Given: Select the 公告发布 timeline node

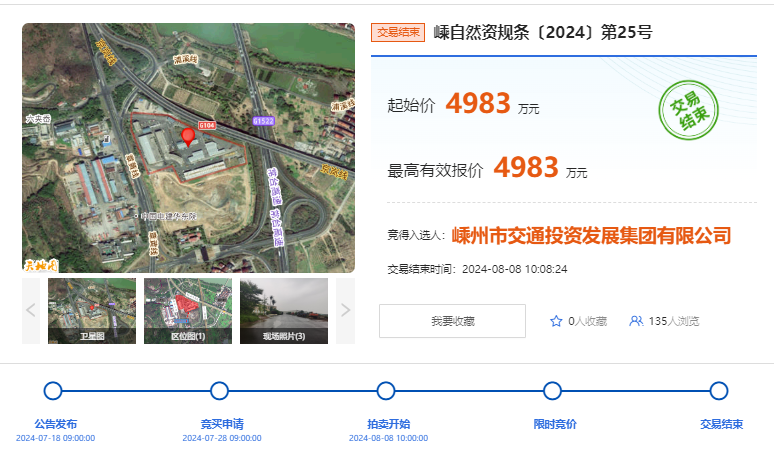Looking at the screenshot, I should point(53,391).
